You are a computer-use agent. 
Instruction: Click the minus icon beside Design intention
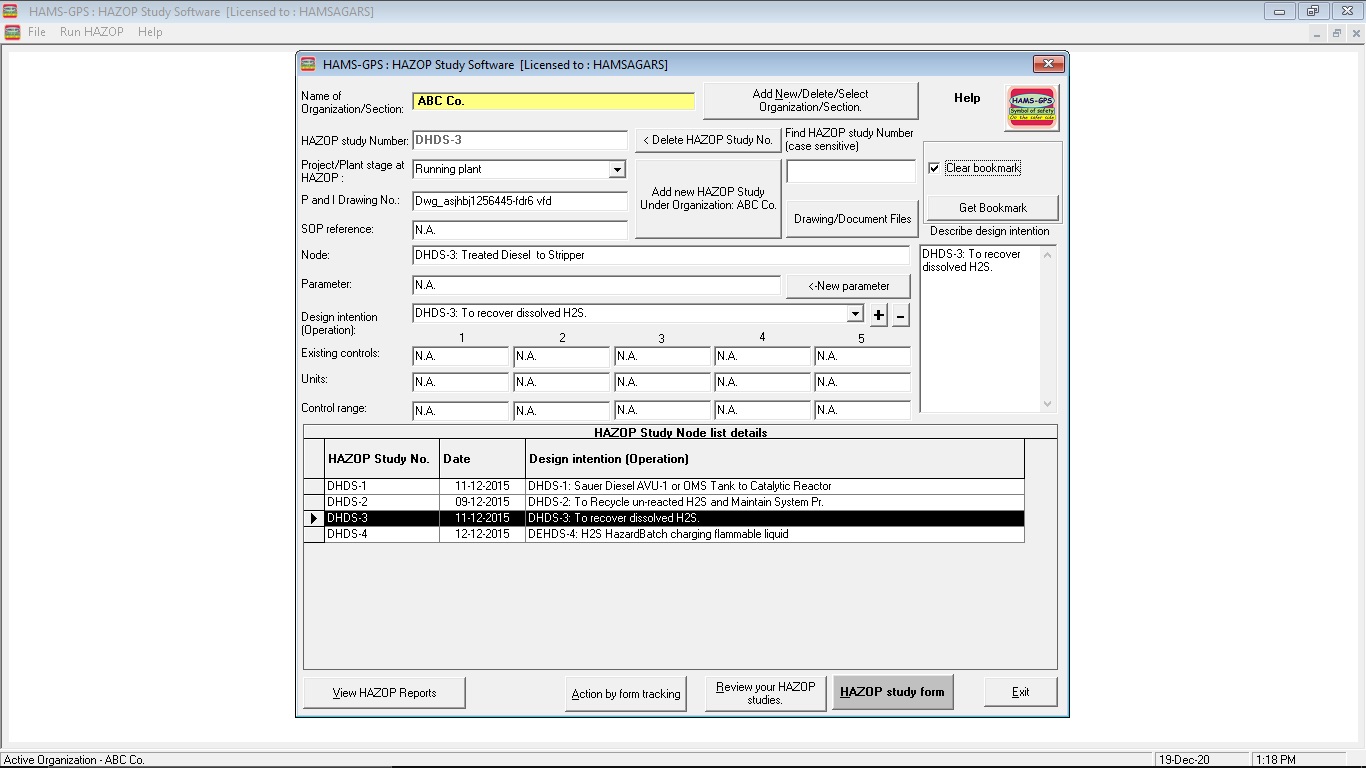(x=899, y=314)
